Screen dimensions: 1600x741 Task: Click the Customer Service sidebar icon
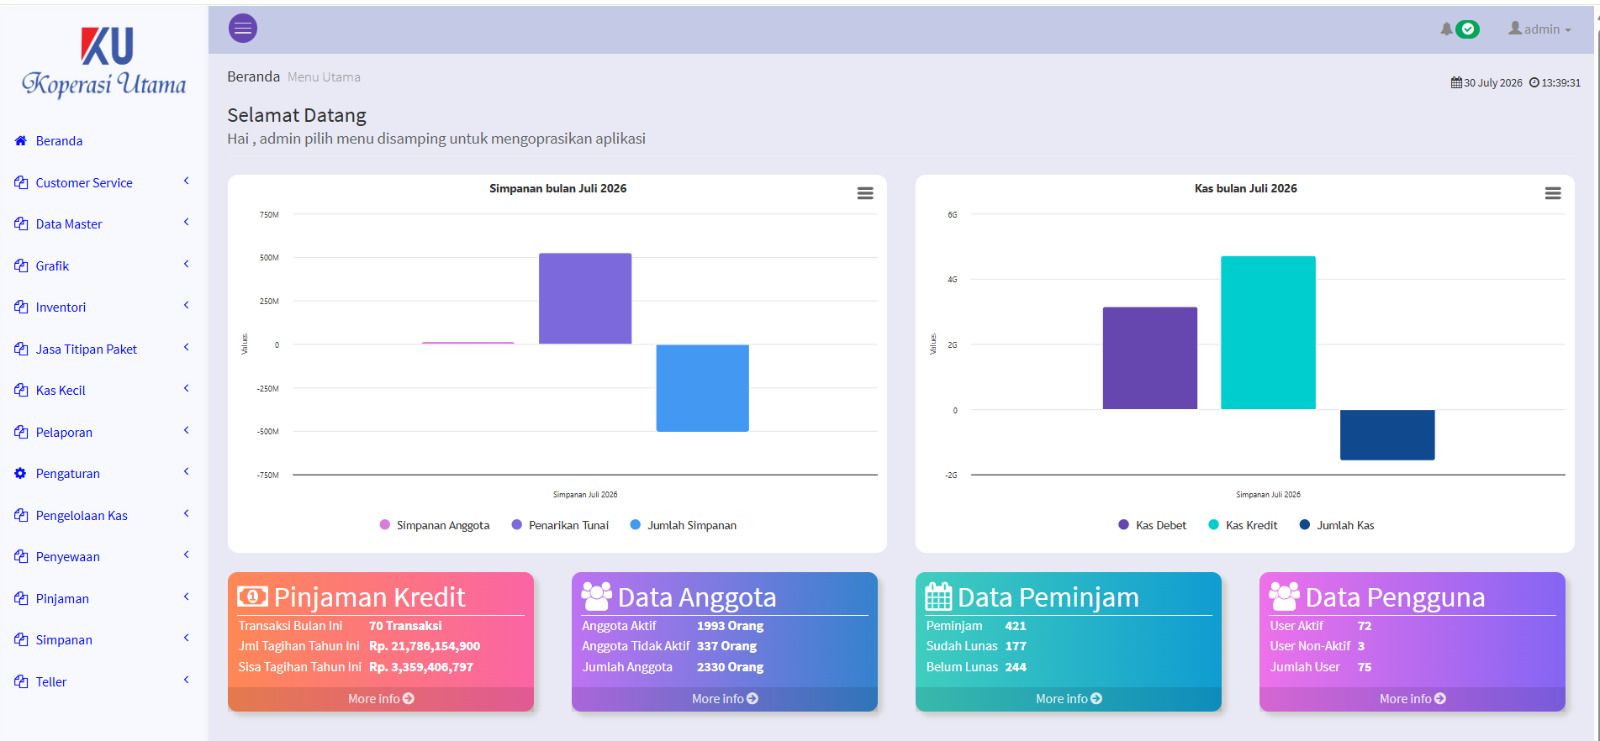21,183
